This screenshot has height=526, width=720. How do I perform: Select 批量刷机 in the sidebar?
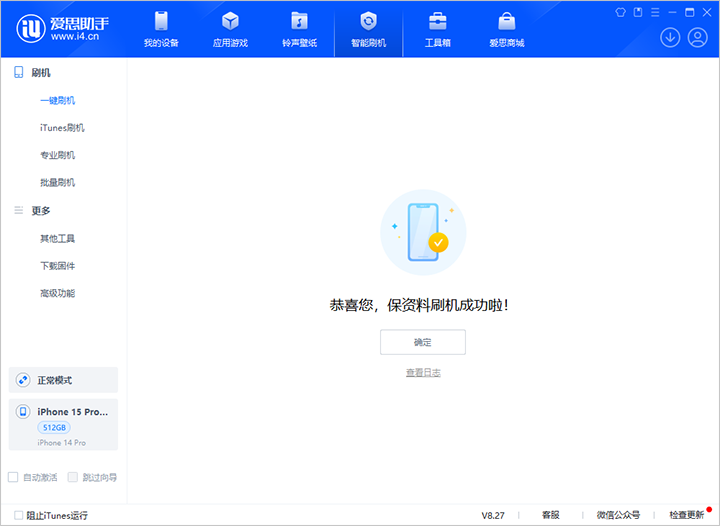[x=57, y=183]
